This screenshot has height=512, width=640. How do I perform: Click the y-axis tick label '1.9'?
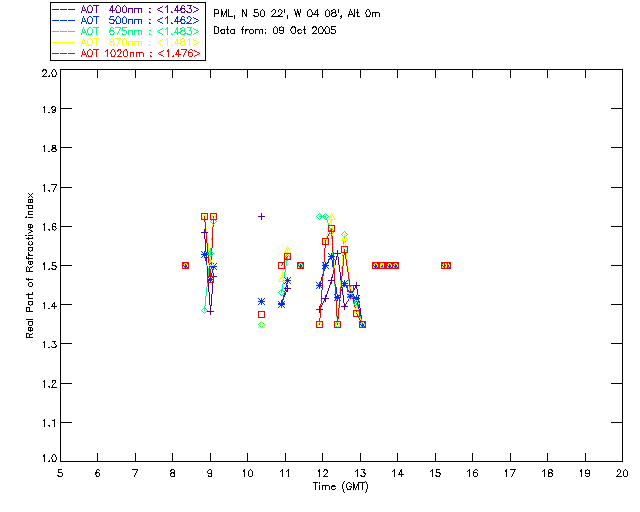pos(49,109)
